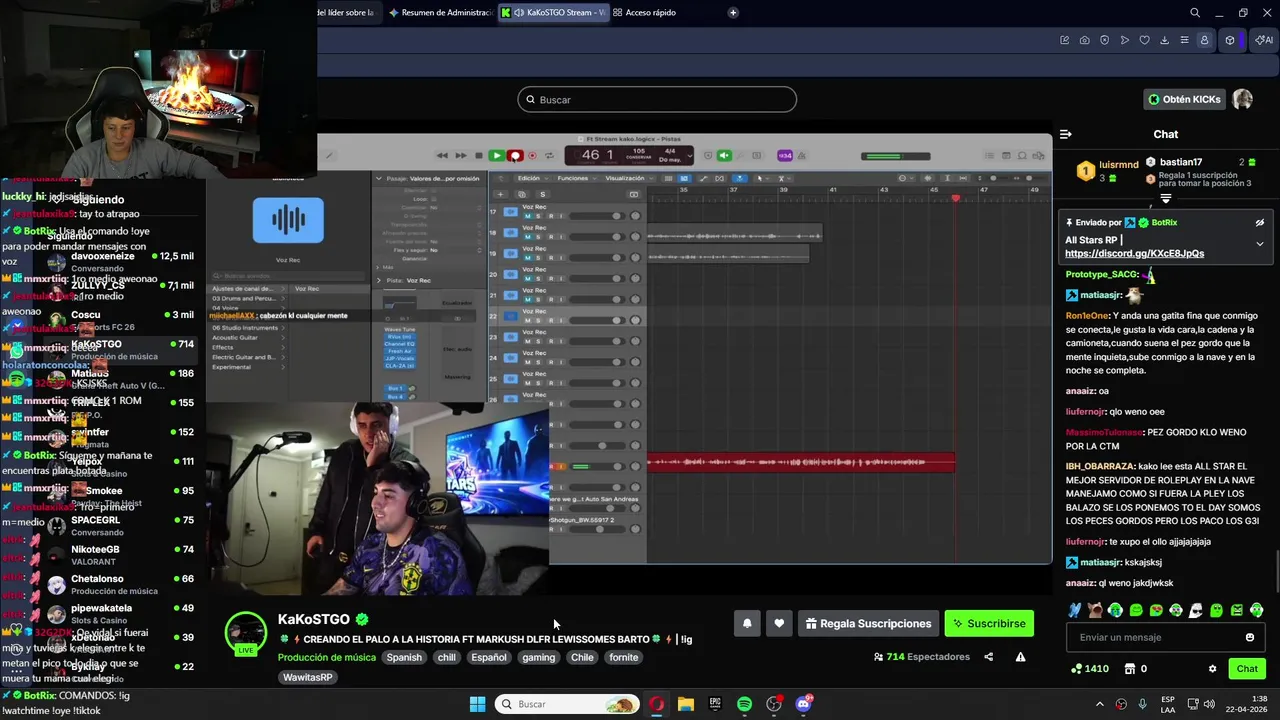This screenshot has width=1280, height=720.
Task: Click the heart follow icon under stream
Action: pos(779,624)
